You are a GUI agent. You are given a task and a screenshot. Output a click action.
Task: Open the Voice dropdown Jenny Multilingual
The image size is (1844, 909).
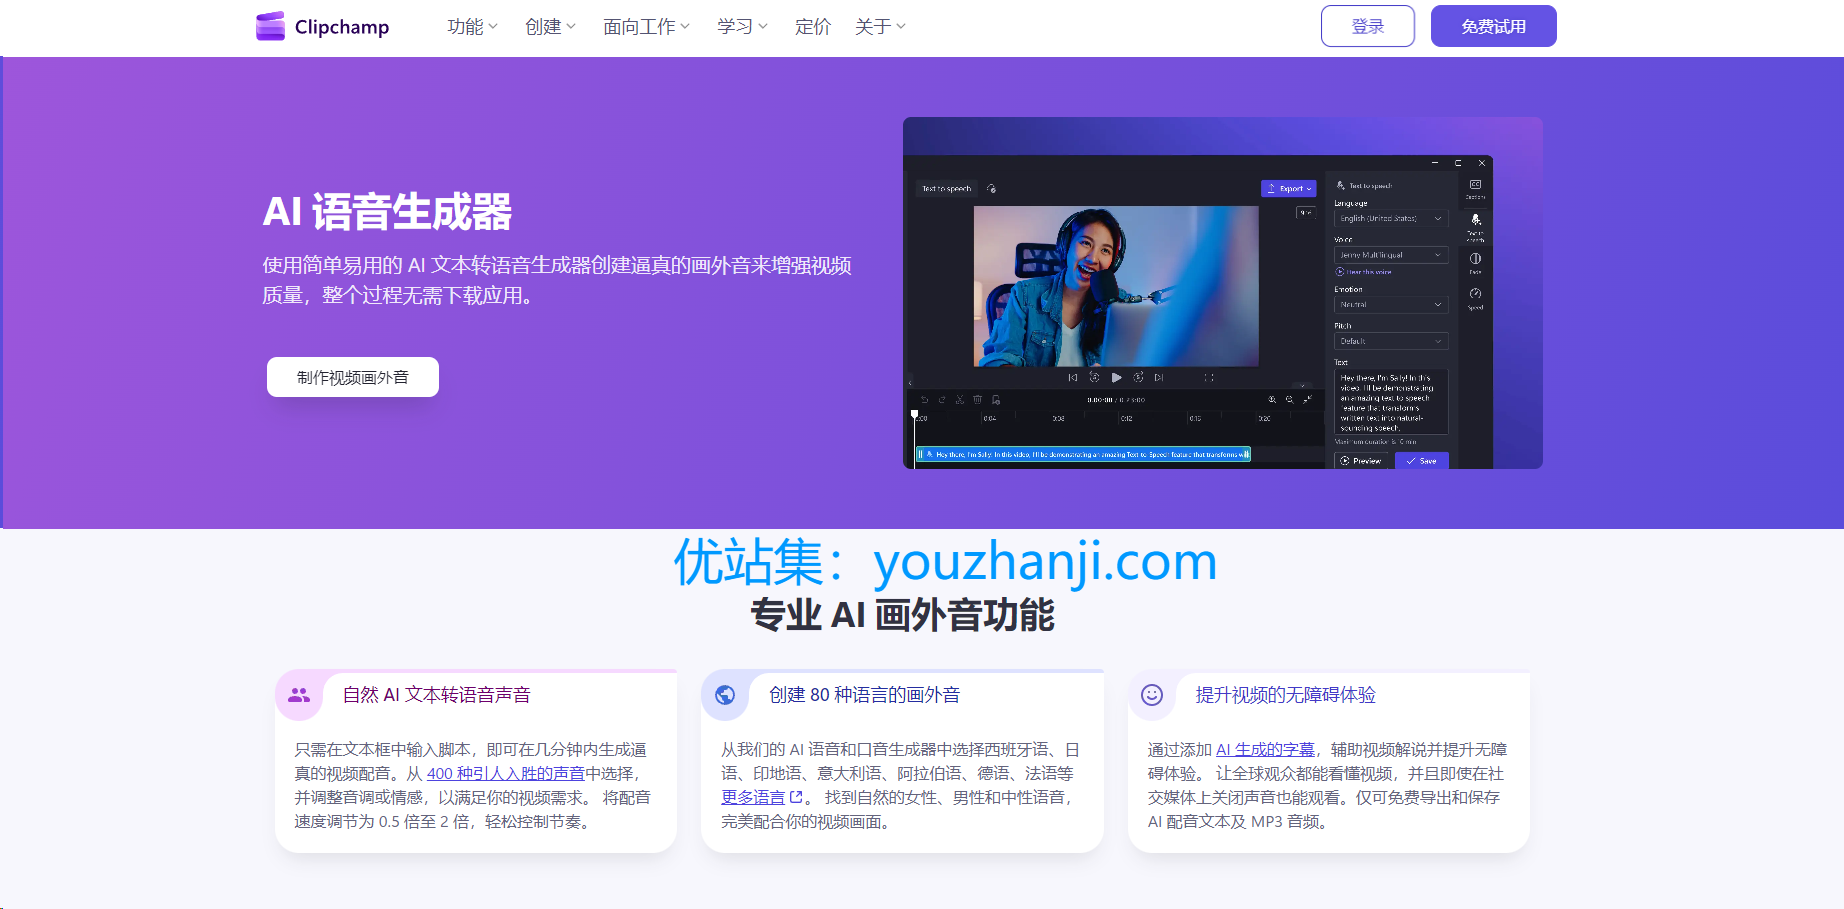(1391, 255)
